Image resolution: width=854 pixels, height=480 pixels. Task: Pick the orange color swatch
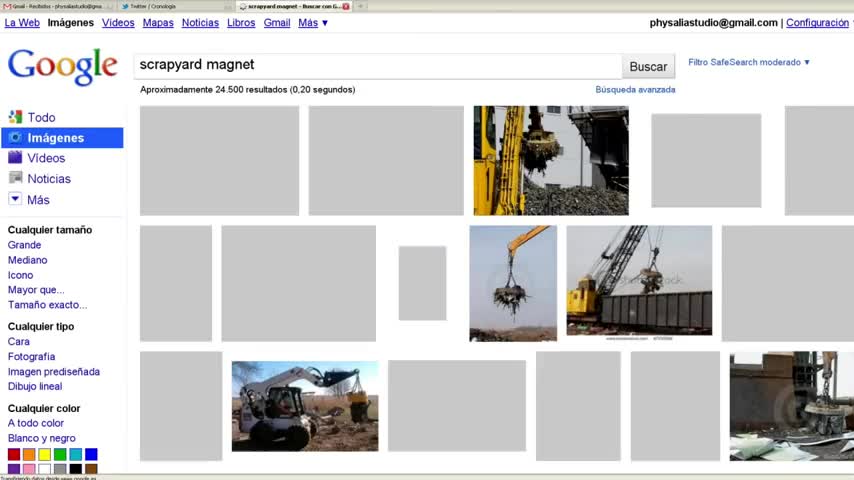[29, 454]
